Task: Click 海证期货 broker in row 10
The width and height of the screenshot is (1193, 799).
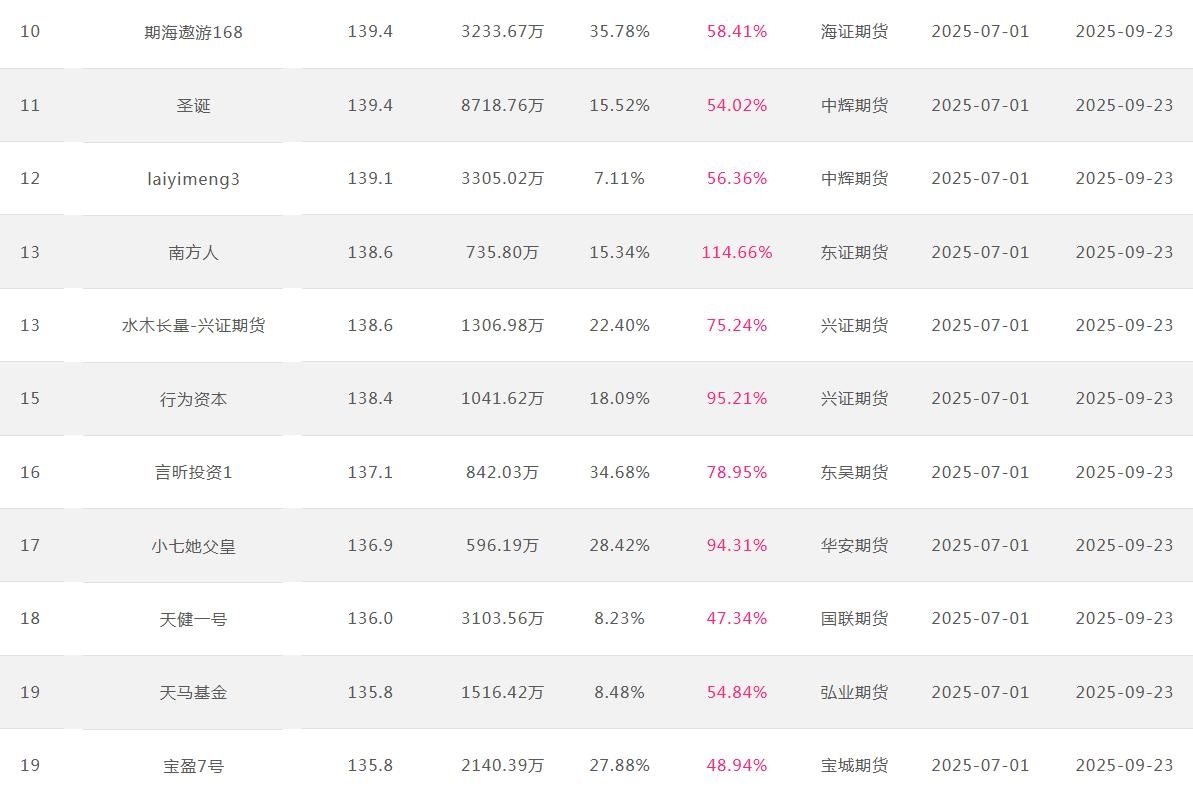Action: click(x=854, y=31)
